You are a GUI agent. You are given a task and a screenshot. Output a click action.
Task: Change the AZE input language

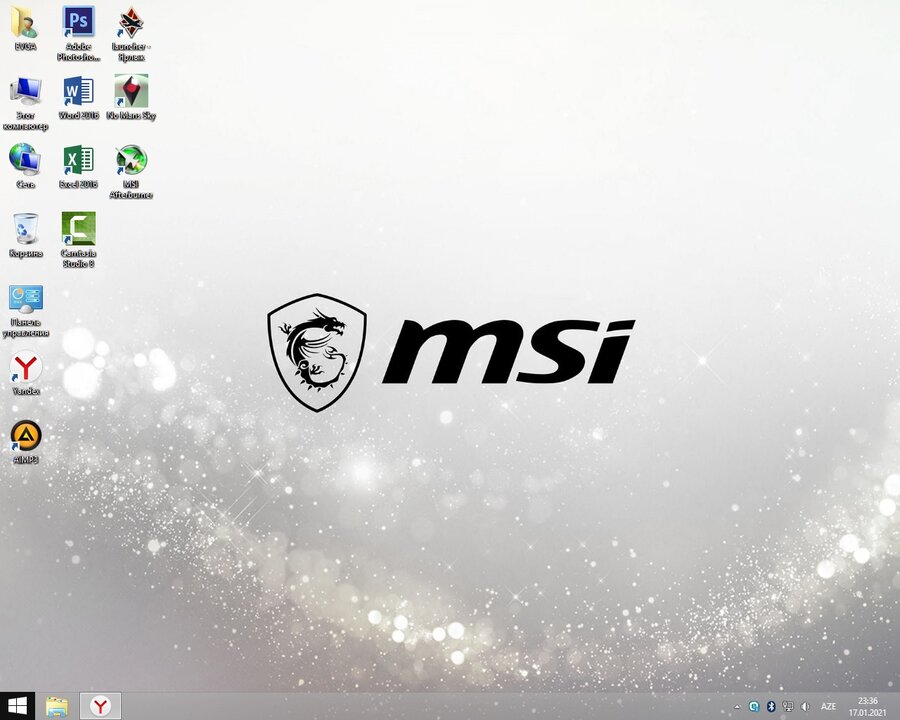pos(828,707)
